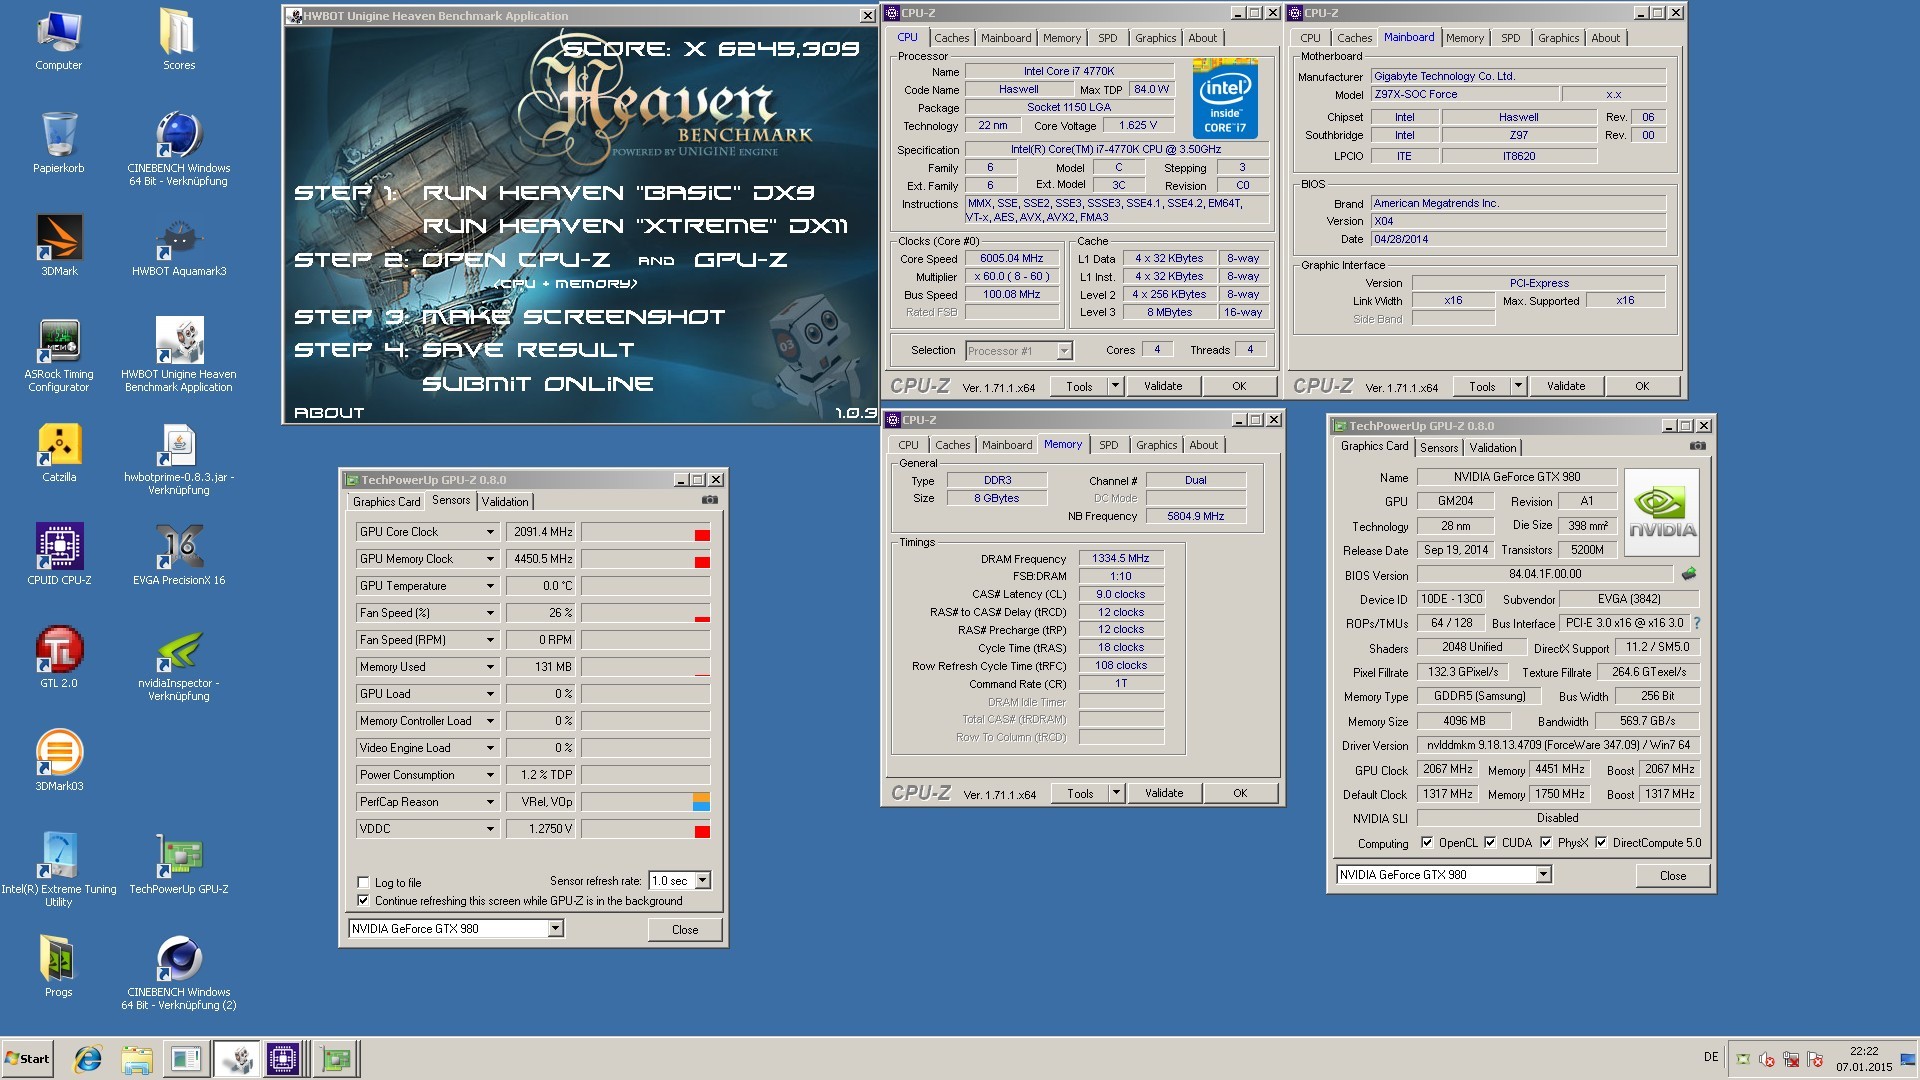The height and width of the screenshot is (1080, 1920).
Task: Open the Papierkorb recycle bin
Action: [x=59, y=143]
